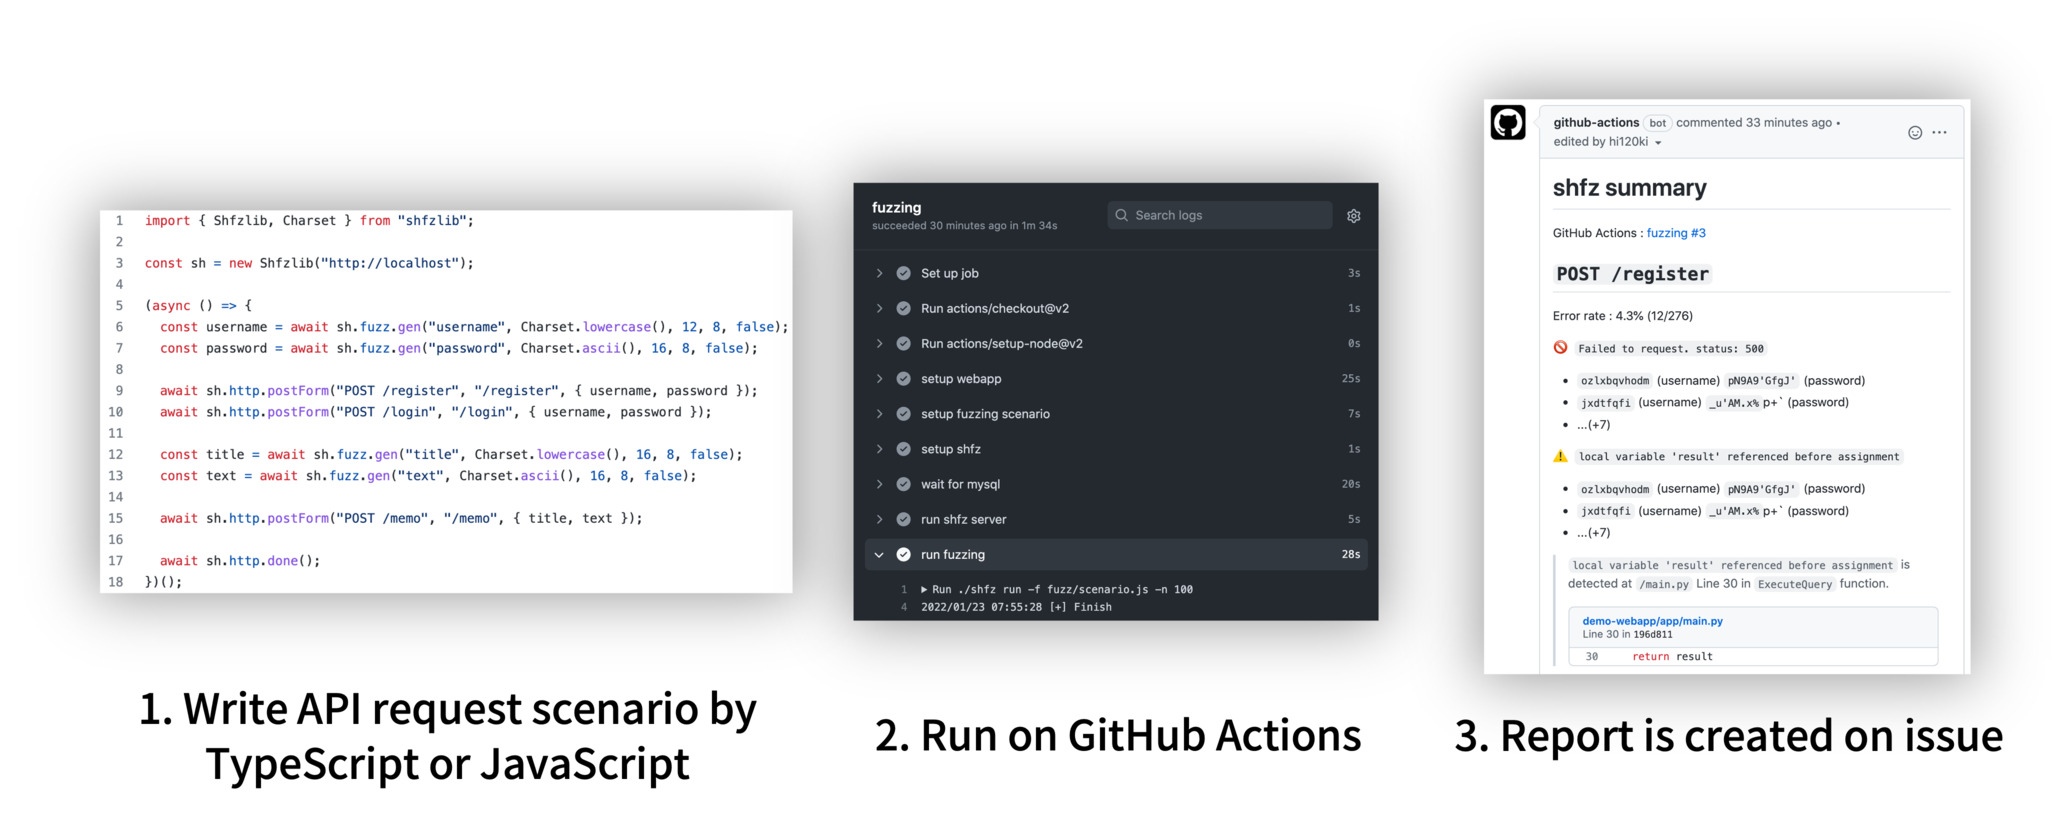Open the three-dot comment options menu

[x=1940, y=133]
